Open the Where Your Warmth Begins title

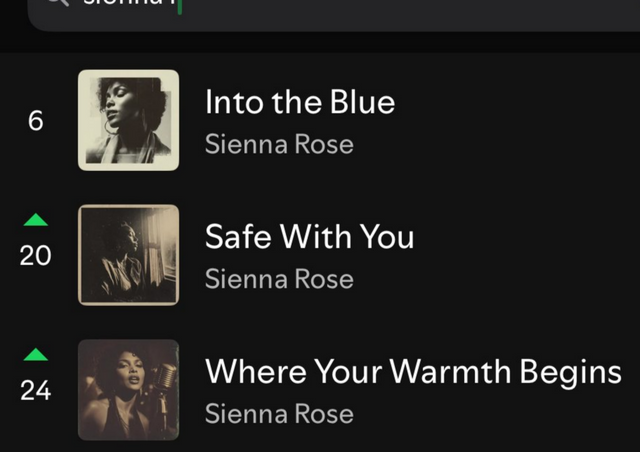pos(413,372)
